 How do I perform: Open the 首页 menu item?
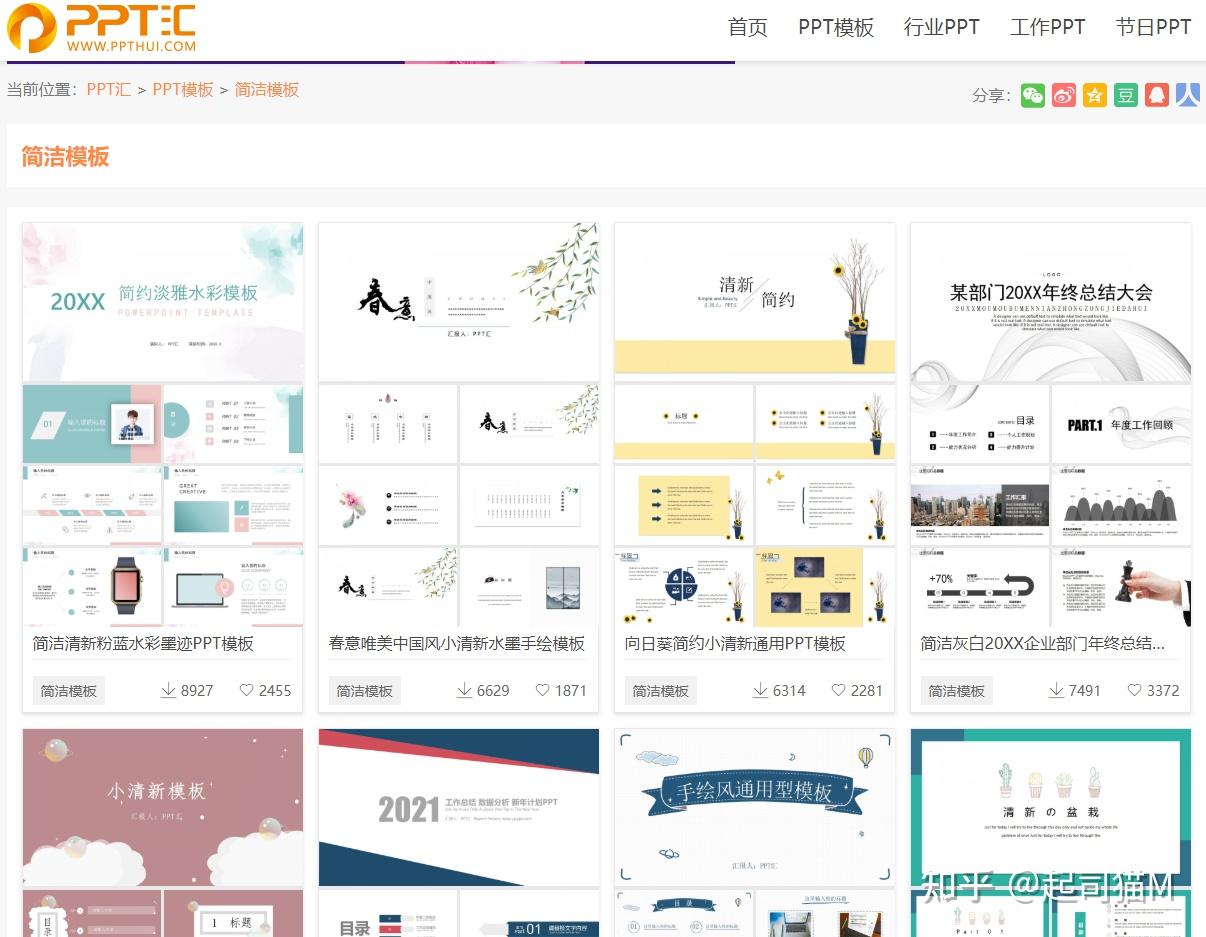click(747, 27)
